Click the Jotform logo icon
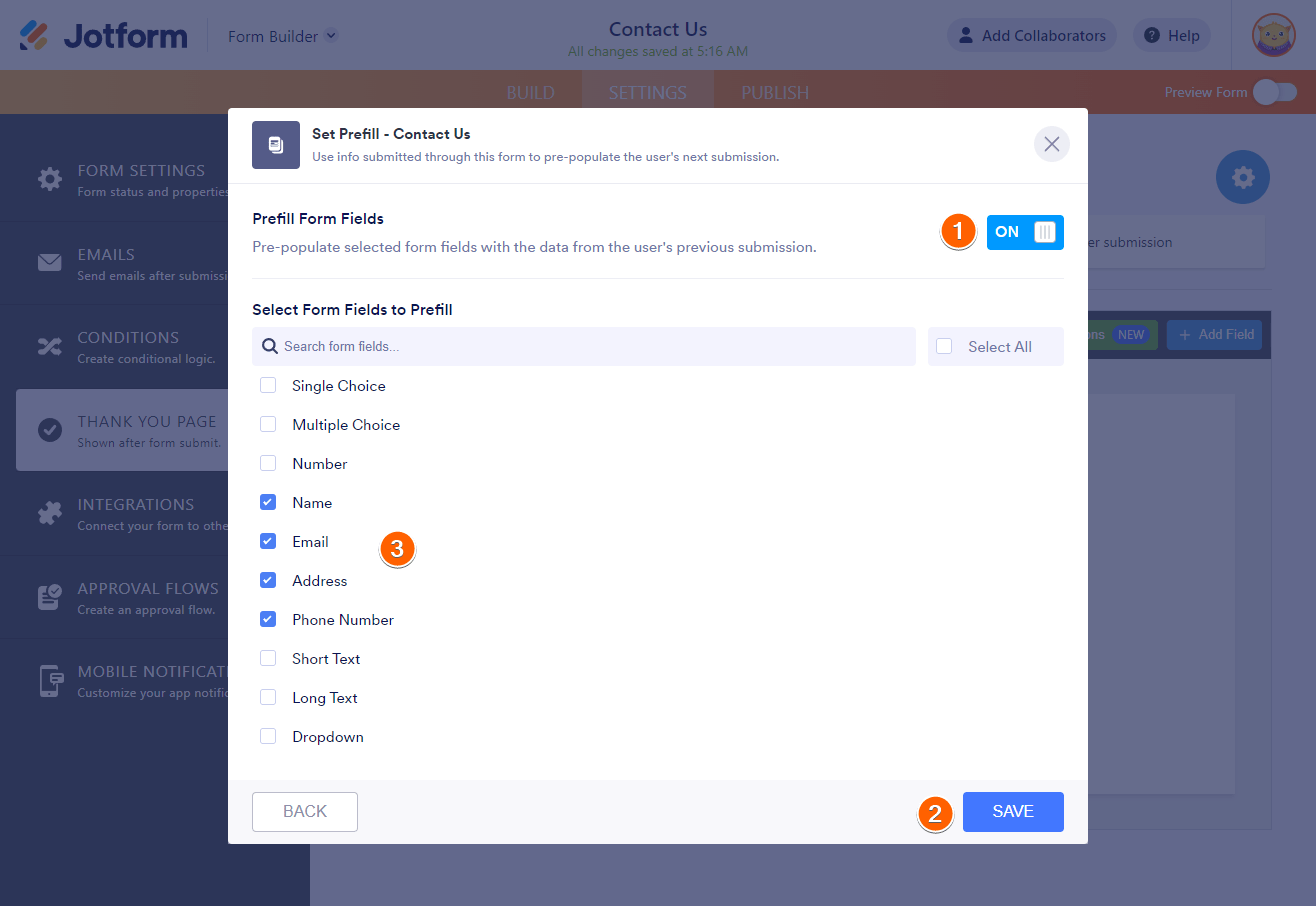 pyautogui.click(x=34, y=36)
